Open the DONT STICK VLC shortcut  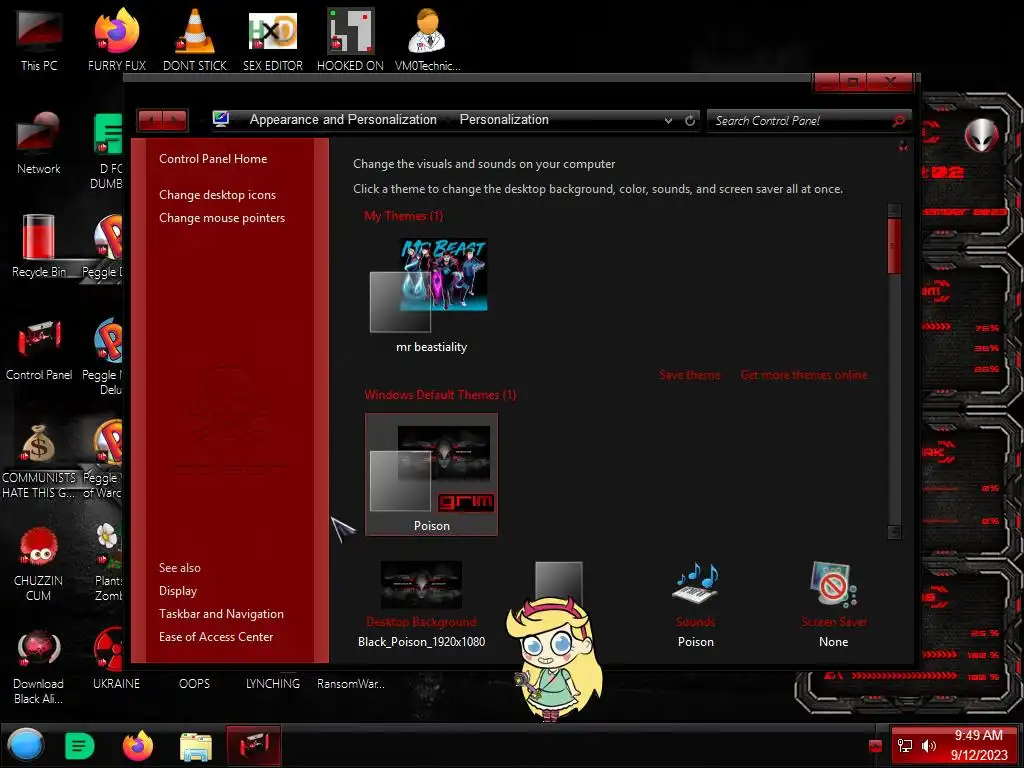(x=195, y=40)
